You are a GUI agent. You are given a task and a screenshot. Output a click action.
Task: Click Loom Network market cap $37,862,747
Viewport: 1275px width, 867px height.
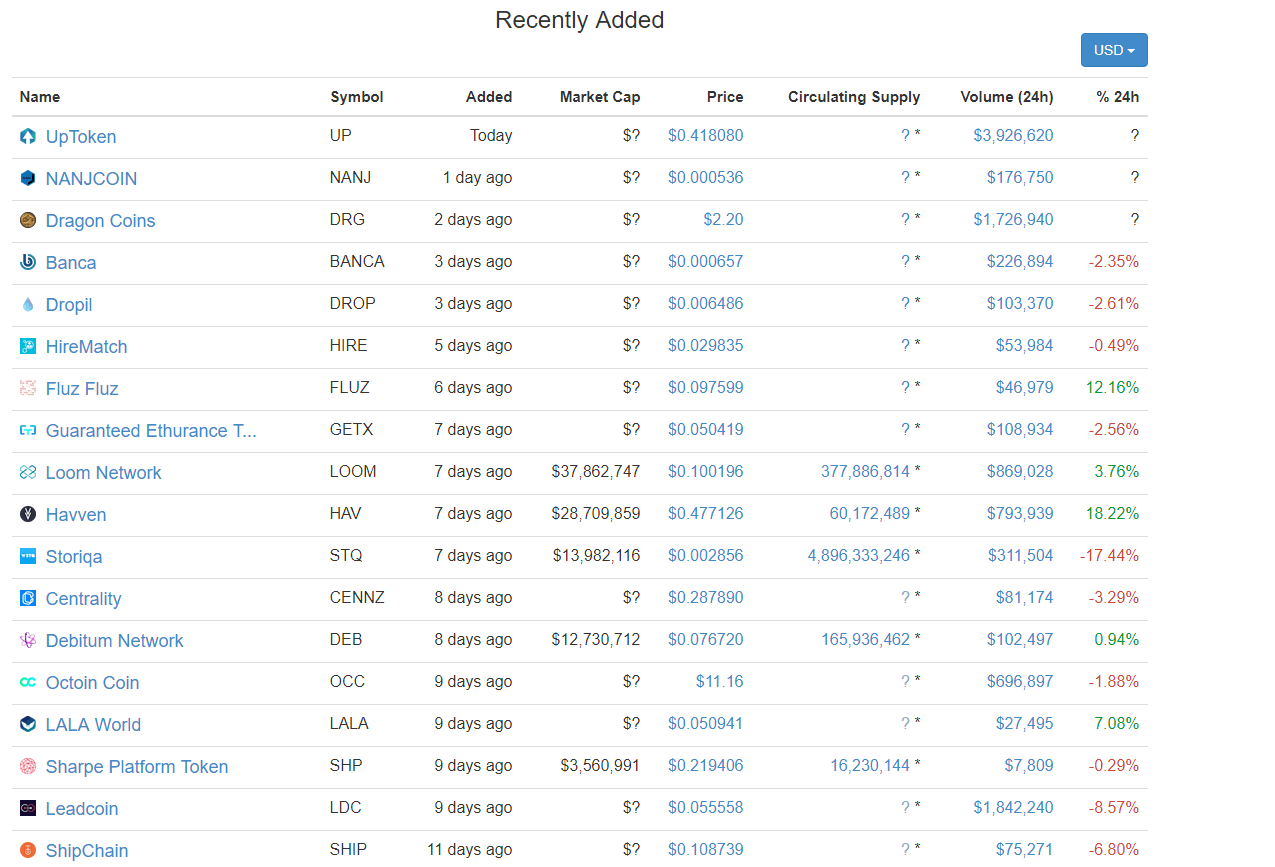[596, 472]
